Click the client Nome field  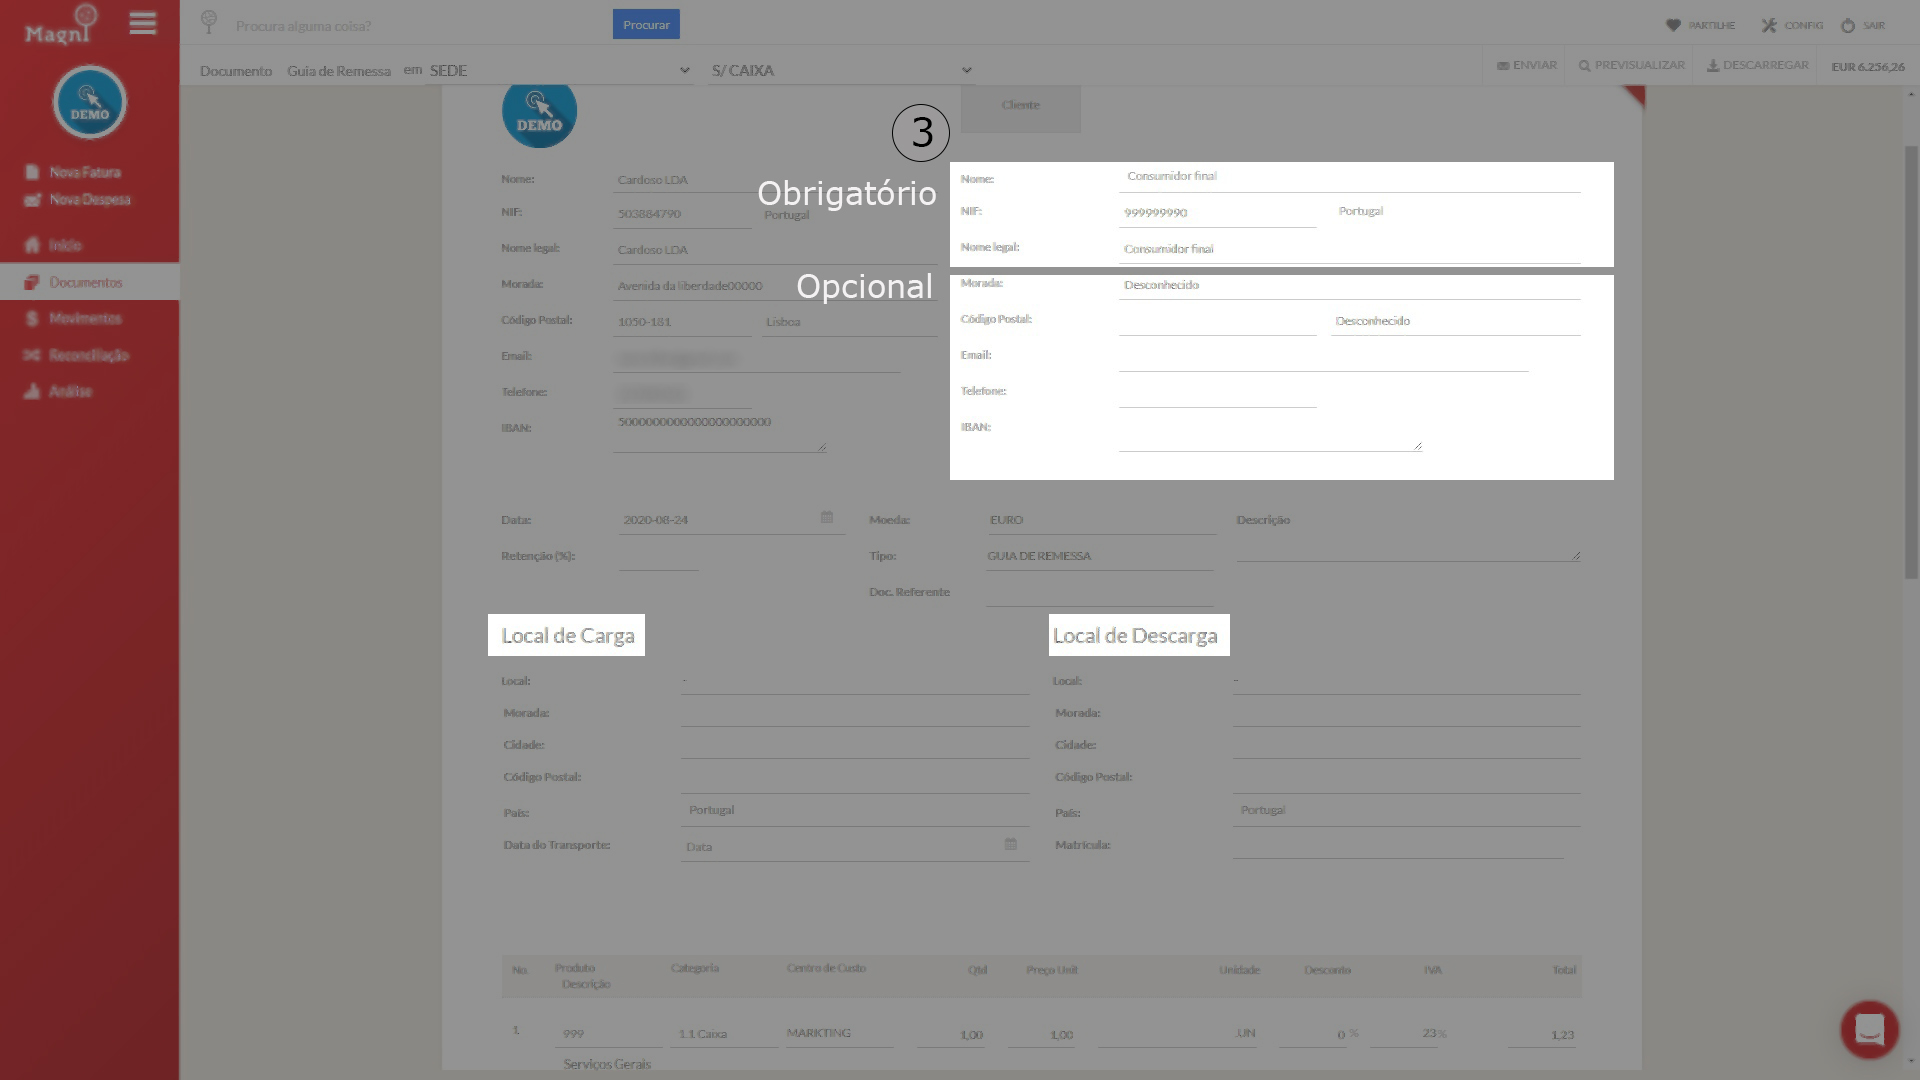pos(1349,177)
